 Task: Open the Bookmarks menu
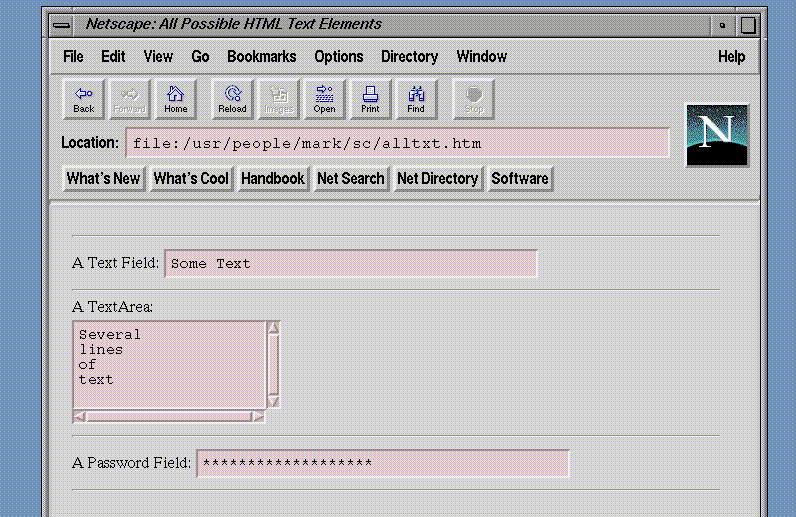coord(261,57)
